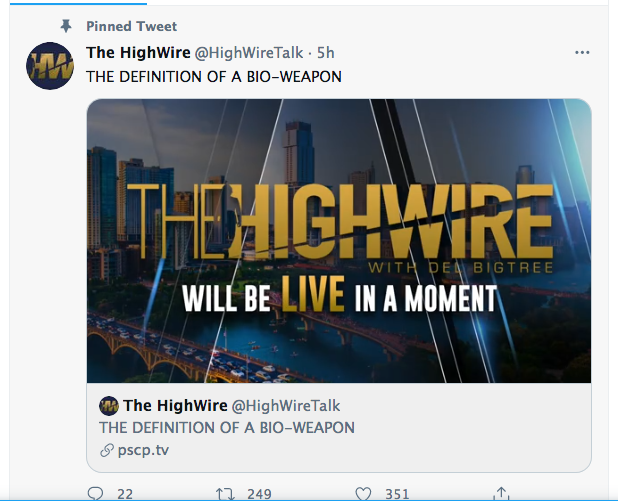Click the pinned tweet pin icon

coord(66,26)
